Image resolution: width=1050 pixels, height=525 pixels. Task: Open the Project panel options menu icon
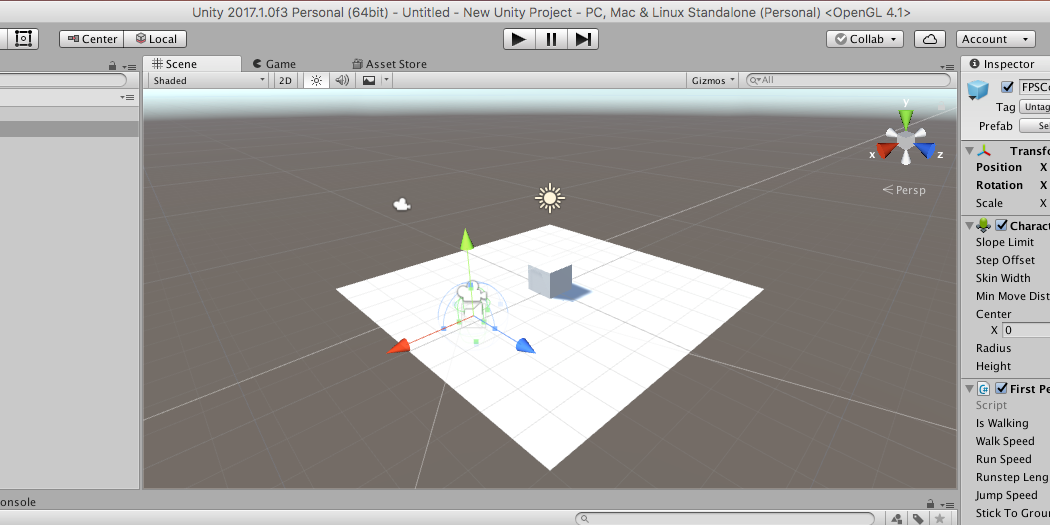[x=947, y=505]
